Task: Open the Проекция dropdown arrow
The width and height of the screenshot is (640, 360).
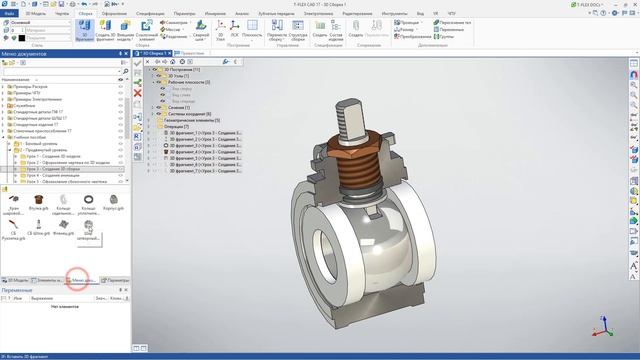Action: pyautogui.click(x=422, y=22)
